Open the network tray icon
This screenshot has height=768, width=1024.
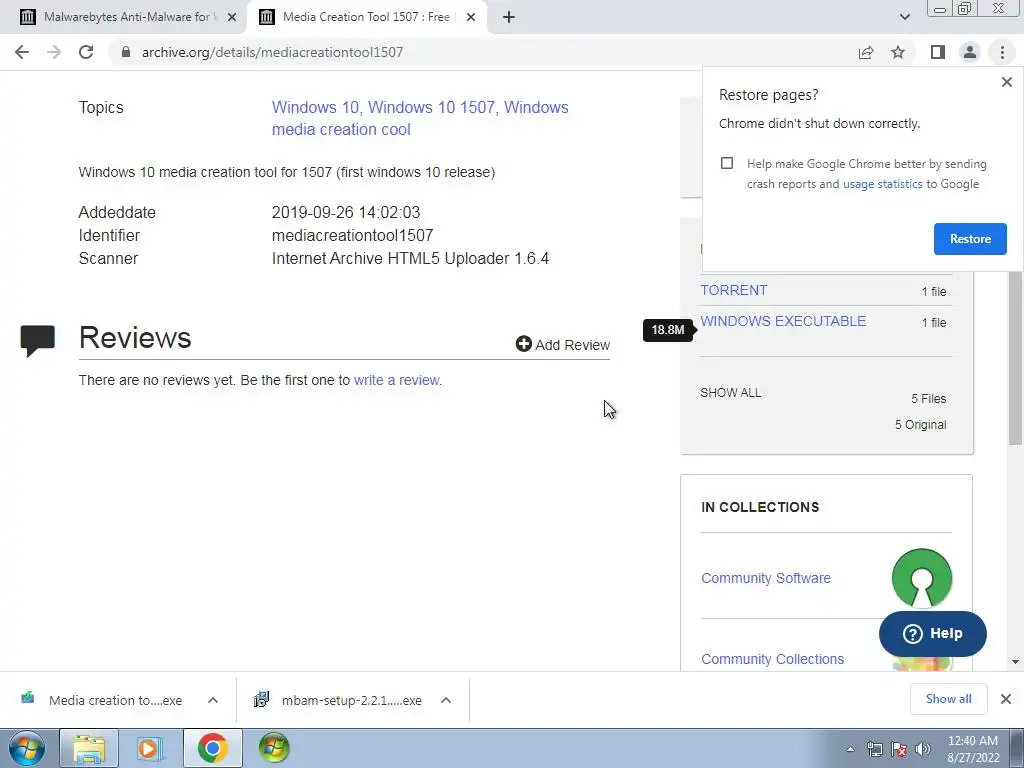click(874, 749)
